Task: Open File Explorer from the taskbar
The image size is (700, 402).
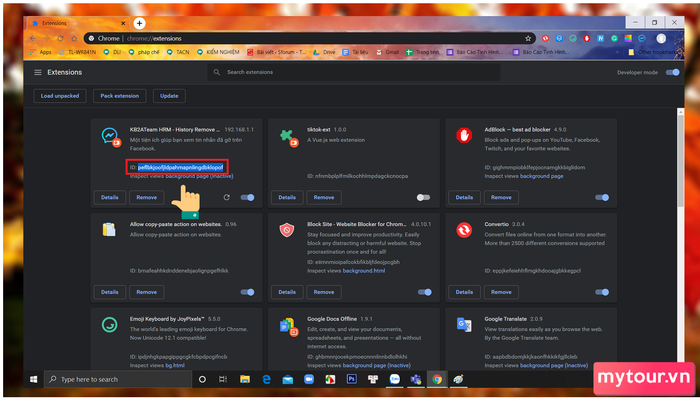Action: pos(245,379)
